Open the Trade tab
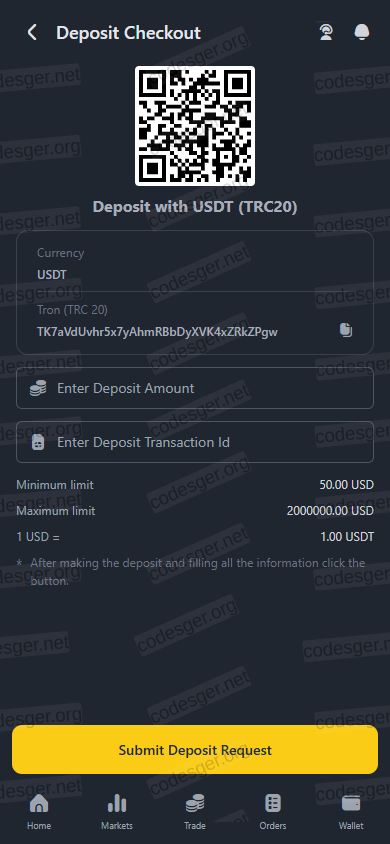Viewport: 390px width, 844px height. pyautogui.click(x=195, y=812)
